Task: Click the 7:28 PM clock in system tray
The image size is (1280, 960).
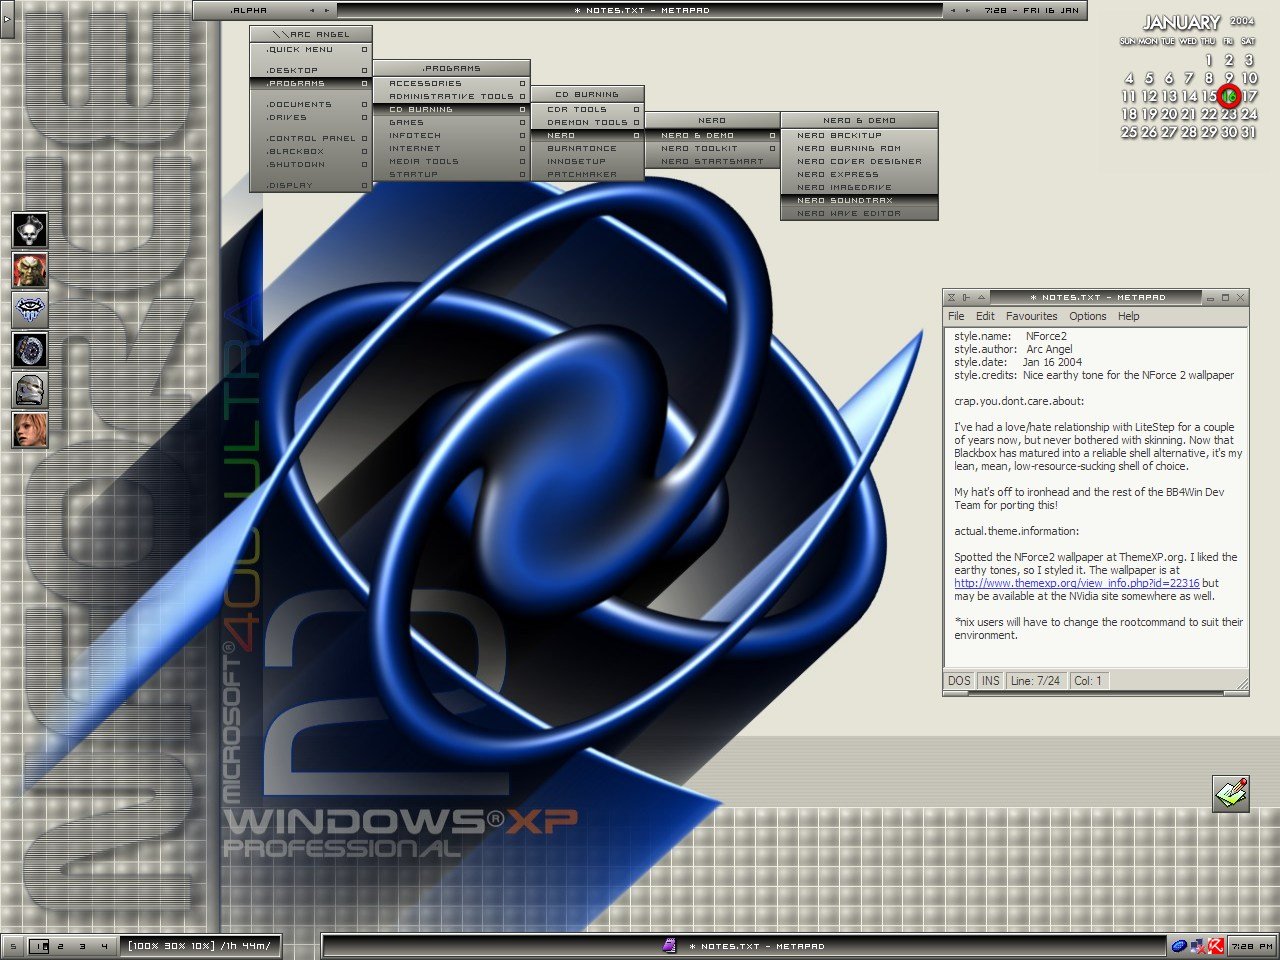Action: [x=1252, y=945]
